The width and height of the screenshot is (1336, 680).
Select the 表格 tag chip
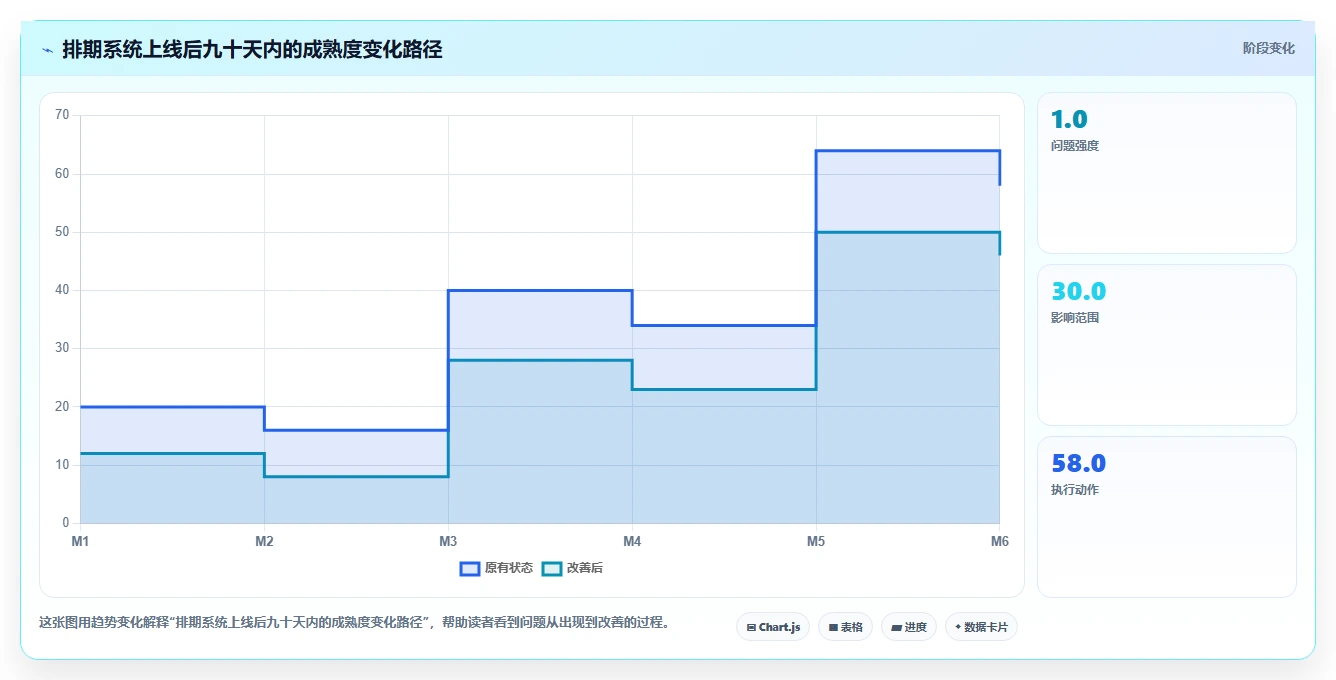(845, 627)
